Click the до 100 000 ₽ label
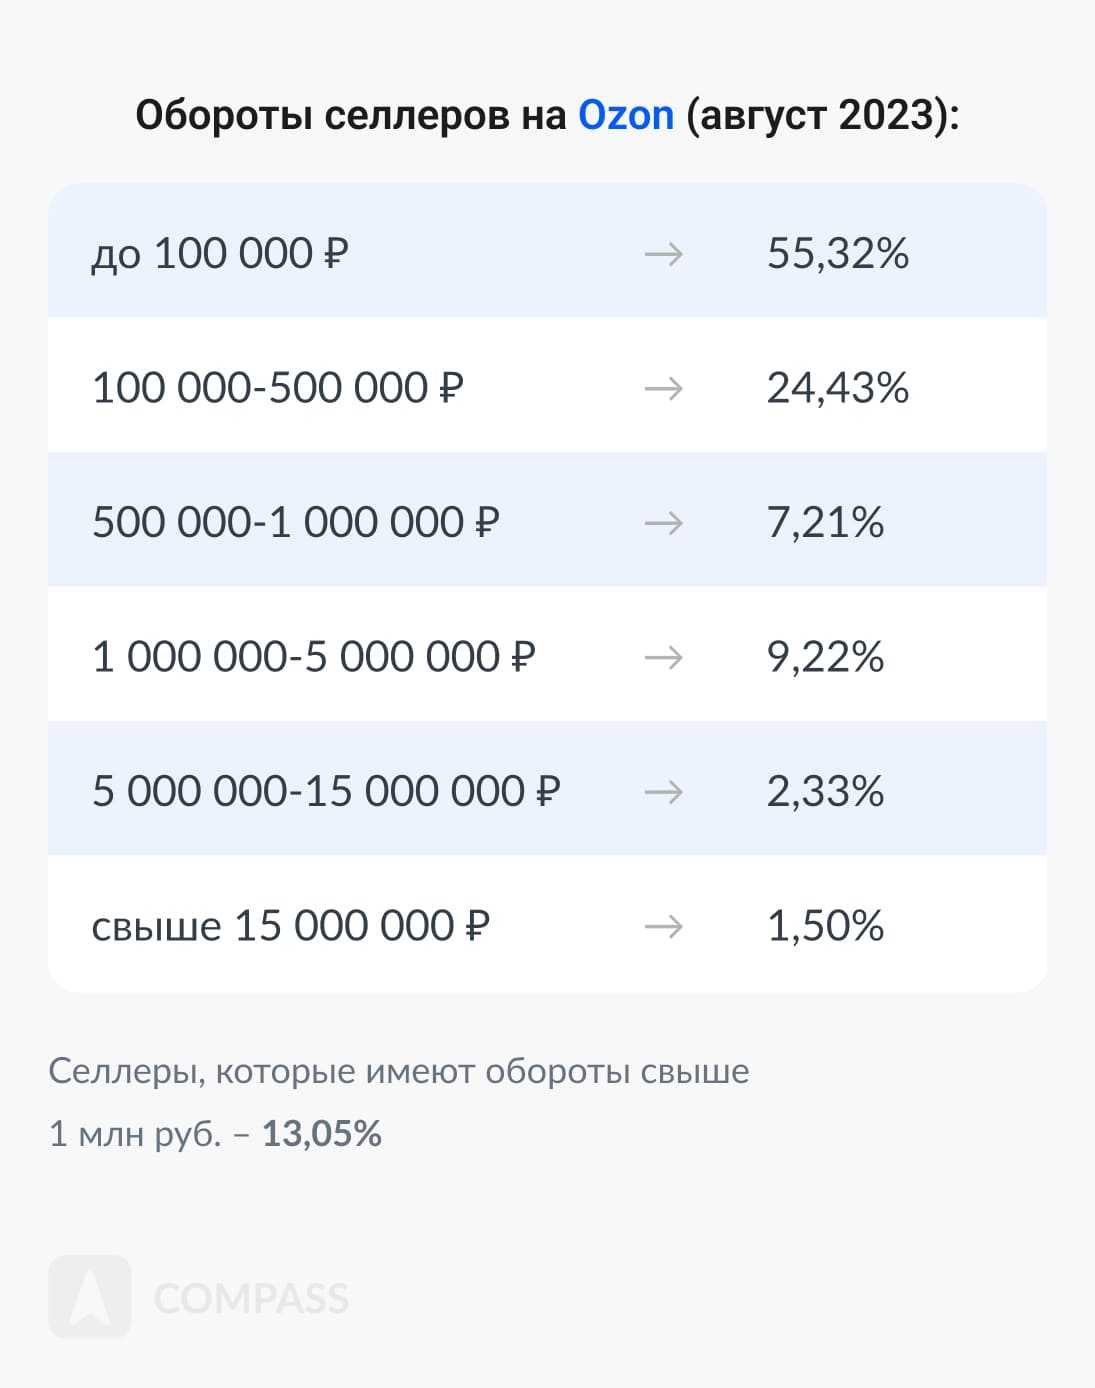1095x1388 pixels. (x=220, y=254)
